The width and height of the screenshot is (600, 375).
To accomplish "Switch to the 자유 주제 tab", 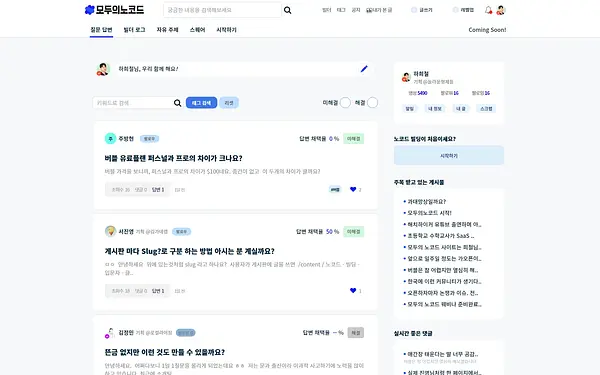I will 167,30.
